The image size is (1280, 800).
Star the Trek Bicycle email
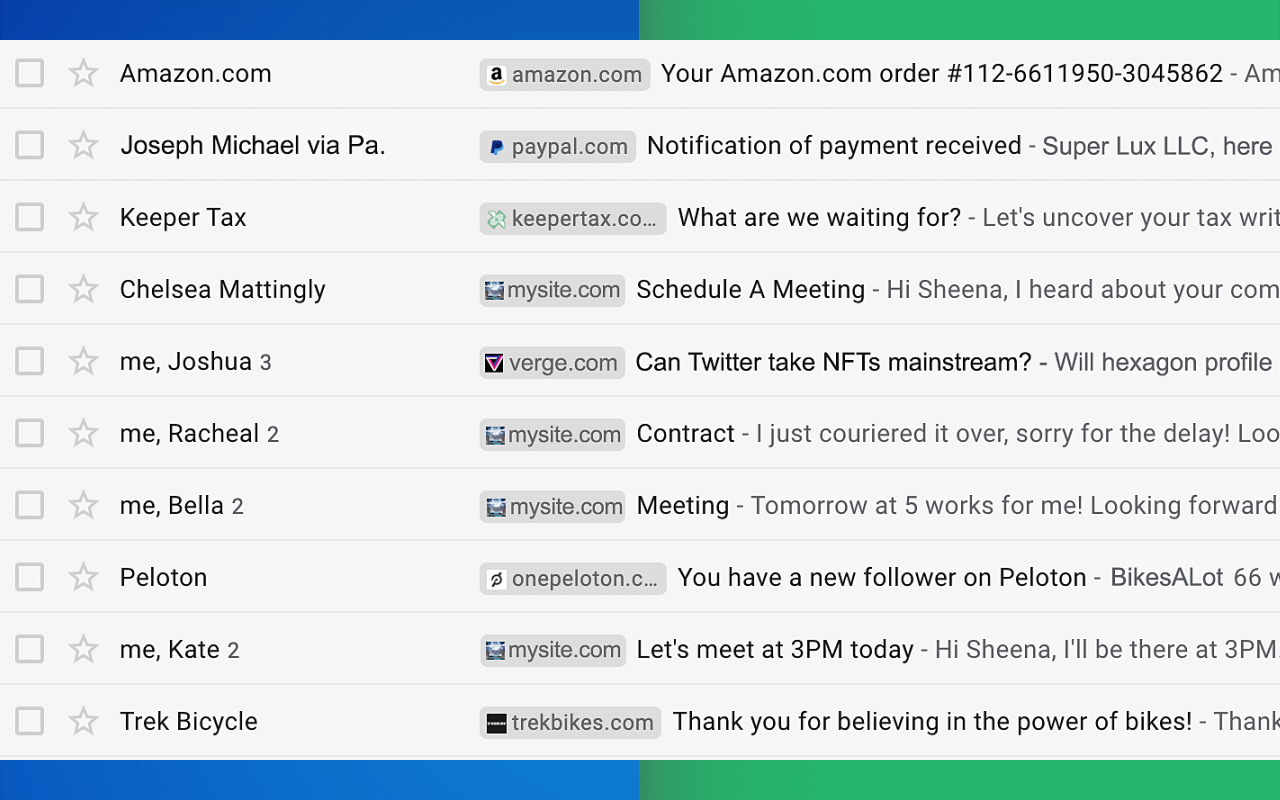click(x=83, y=721)
